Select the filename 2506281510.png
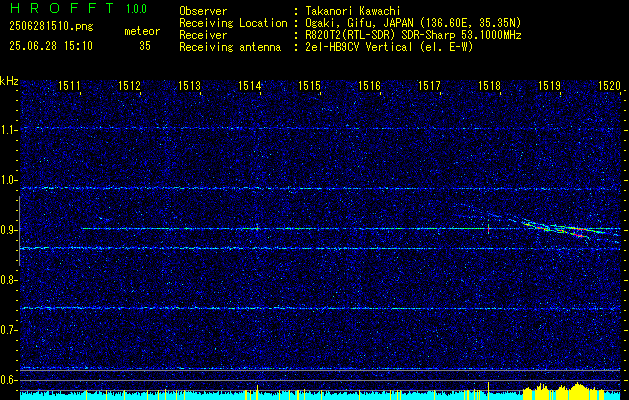 pyautogui.click(x=51, y=26)
